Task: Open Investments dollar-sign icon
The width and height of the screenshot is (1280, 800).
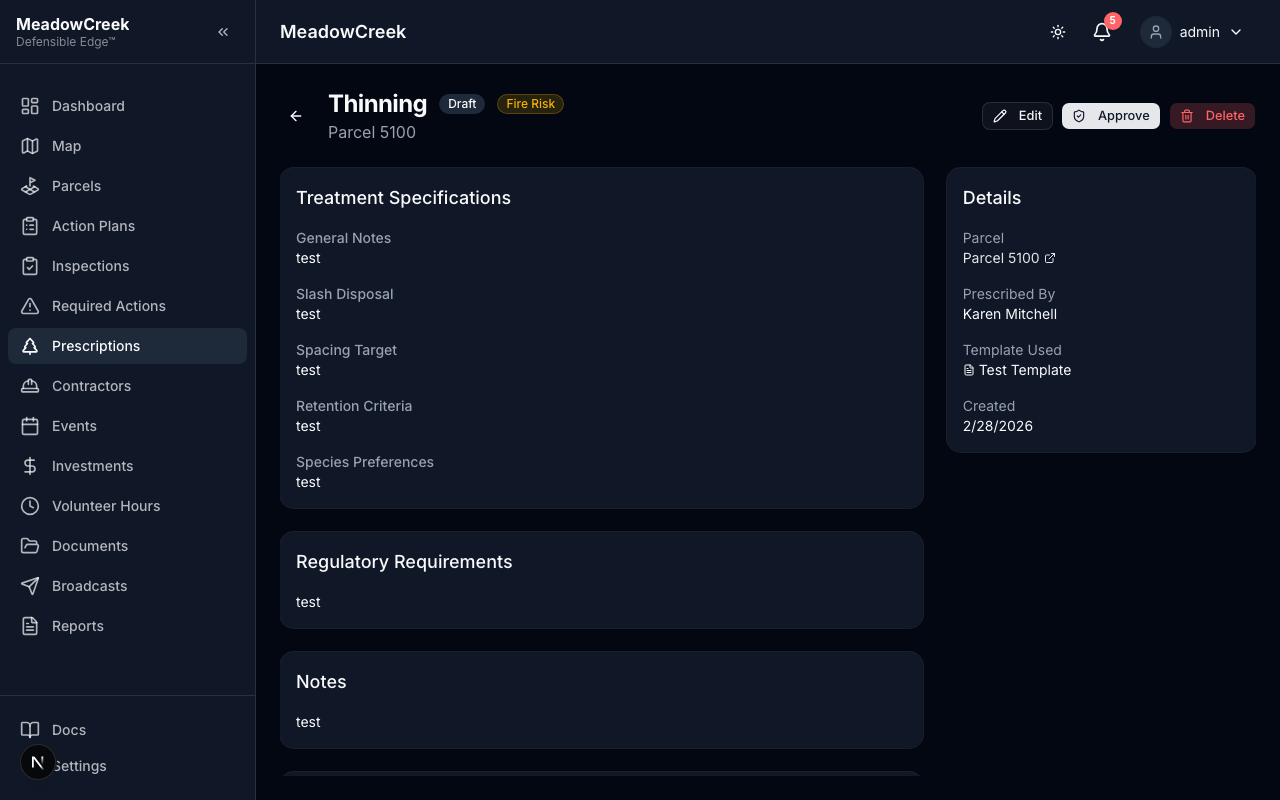Action: click(x=30, y=466)
